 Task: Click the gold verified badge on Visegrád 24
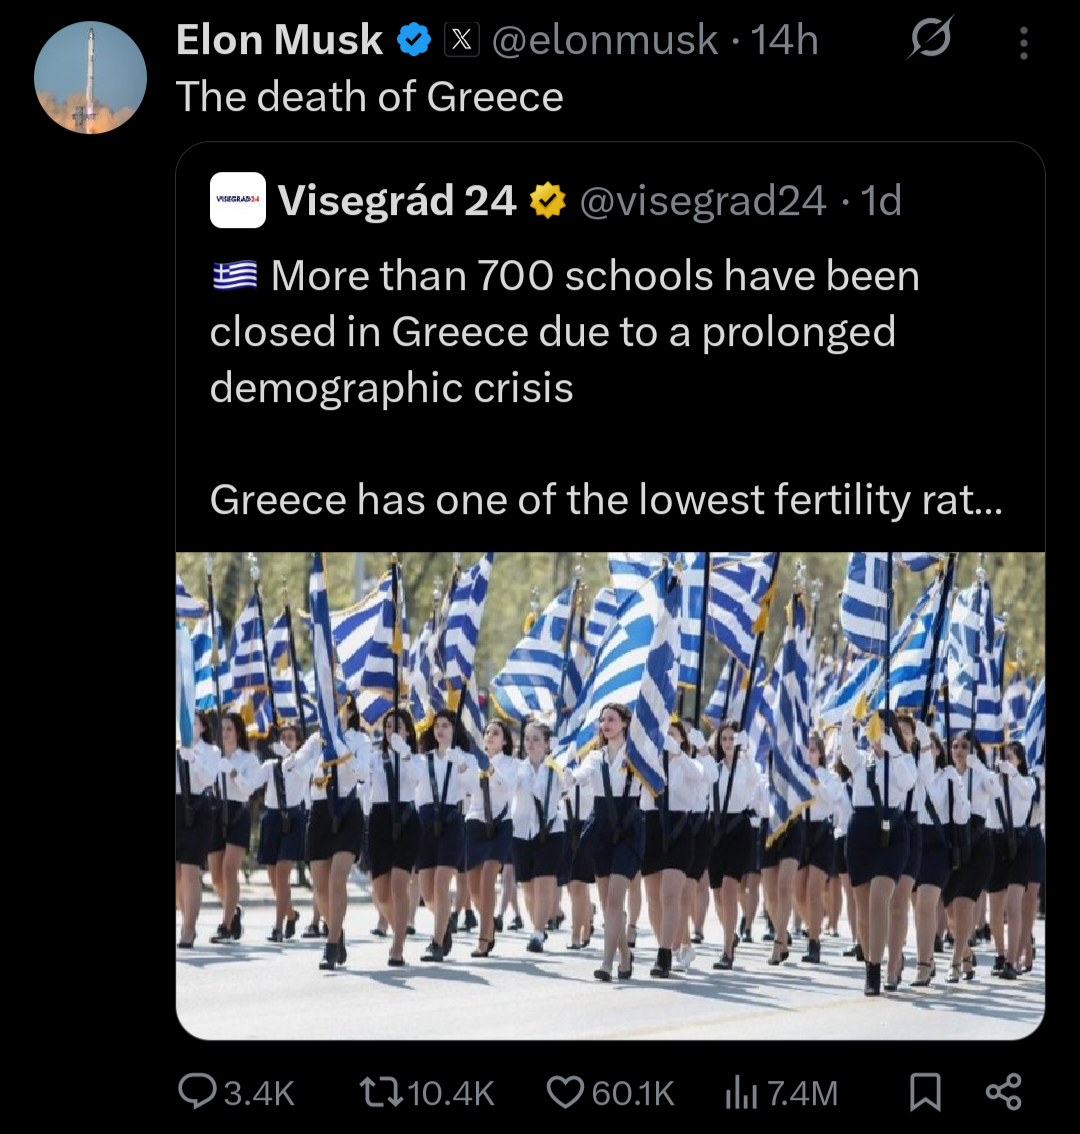547,201
